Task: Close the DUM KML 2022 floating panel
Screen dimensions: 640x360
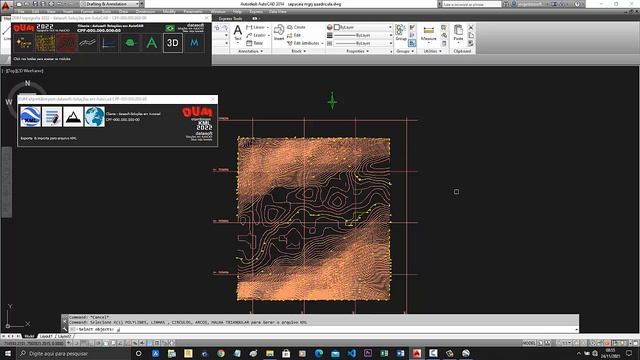Action: click(x=213, y=99)
